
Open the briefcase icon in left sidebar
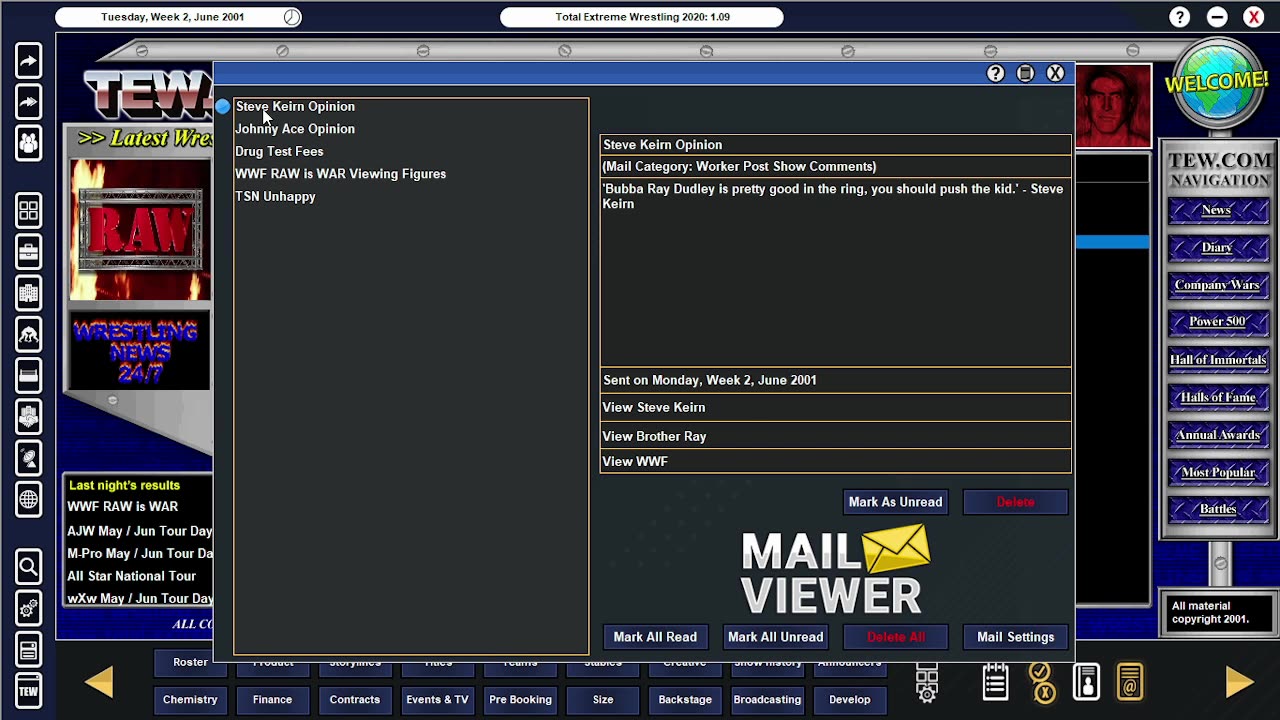click(x=28, y=251)
